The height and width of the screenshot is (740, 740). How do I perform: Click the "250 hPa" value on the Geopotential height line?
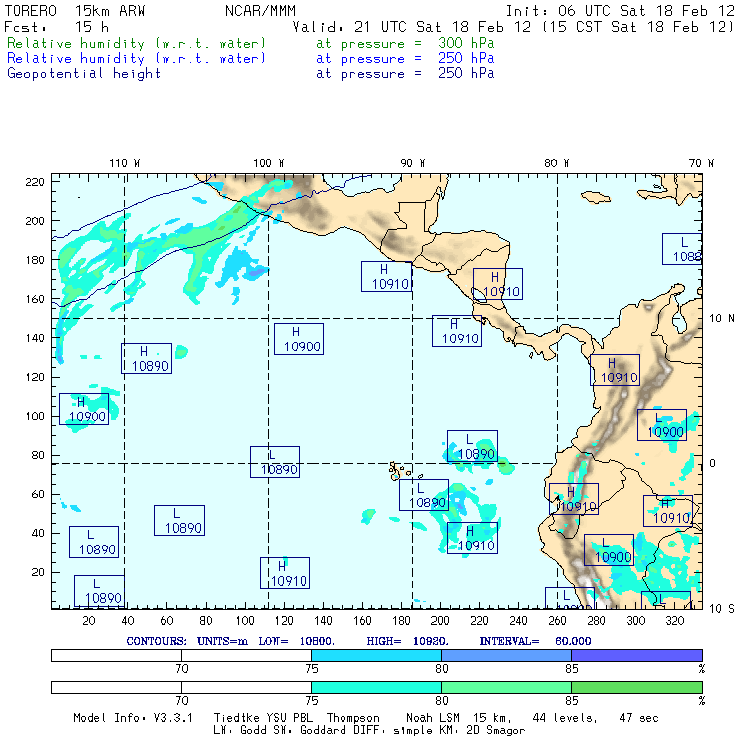466,73
